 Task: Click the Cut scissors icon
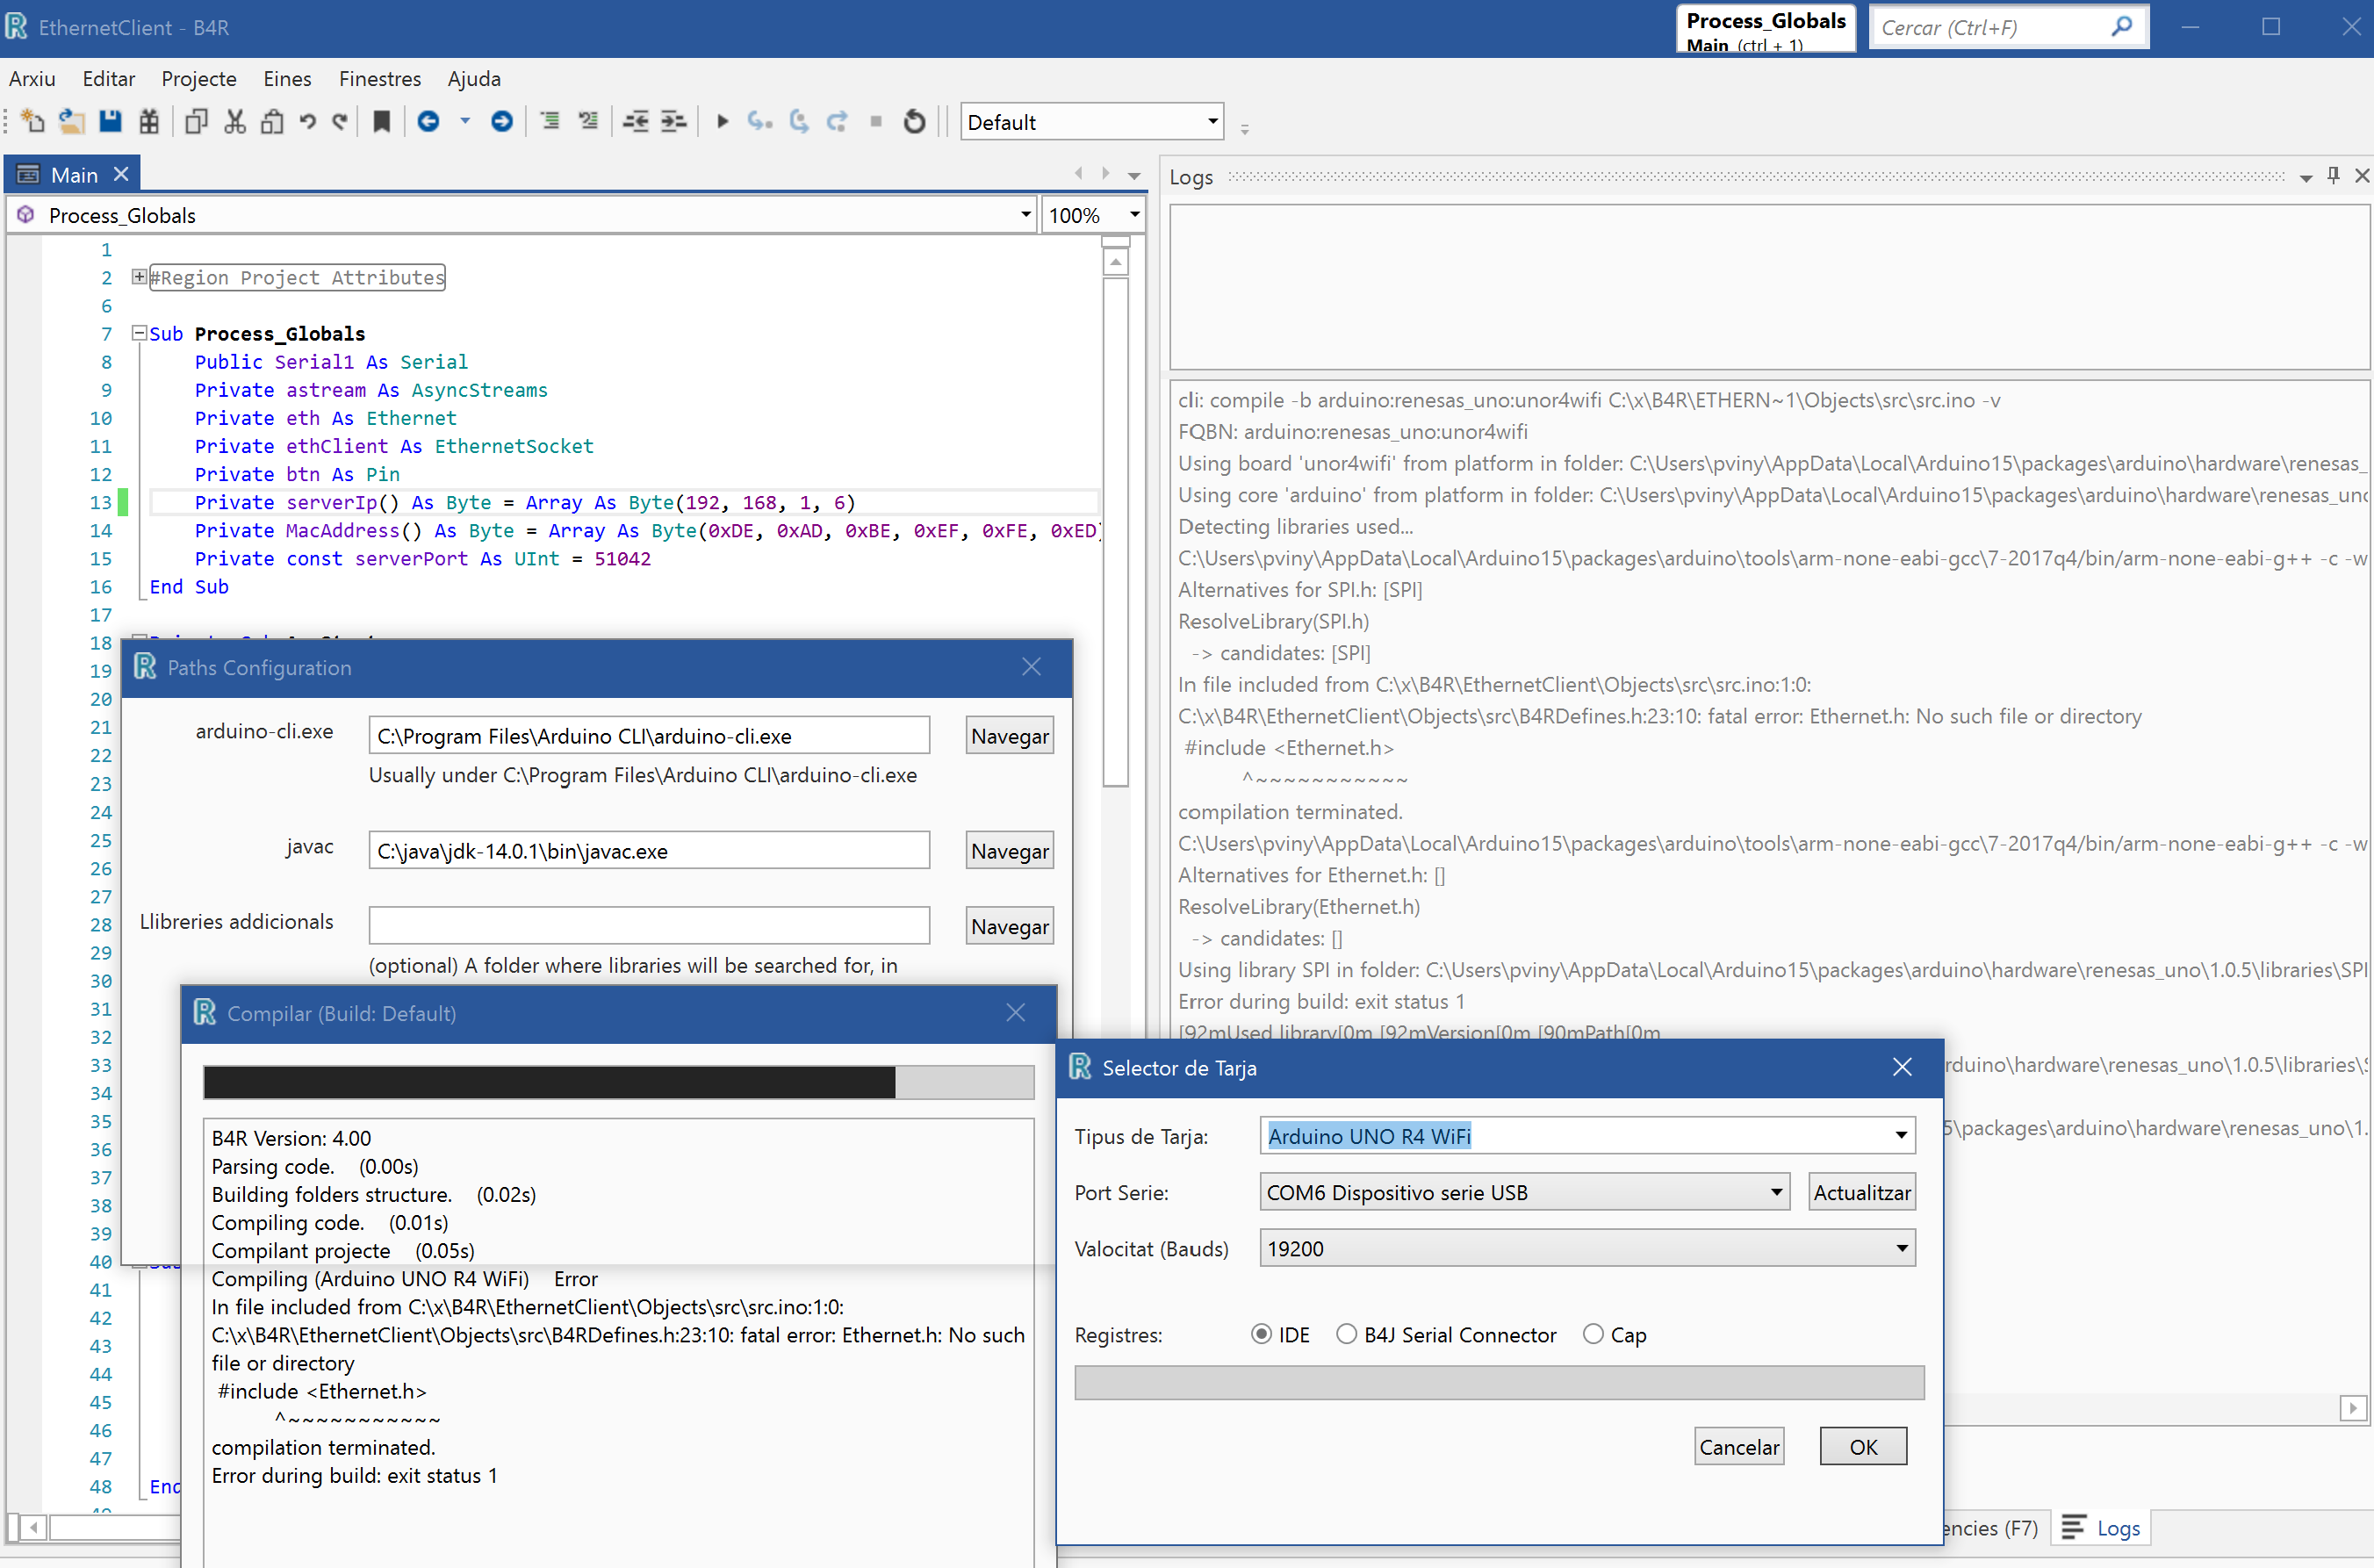(x=235, y=121)
